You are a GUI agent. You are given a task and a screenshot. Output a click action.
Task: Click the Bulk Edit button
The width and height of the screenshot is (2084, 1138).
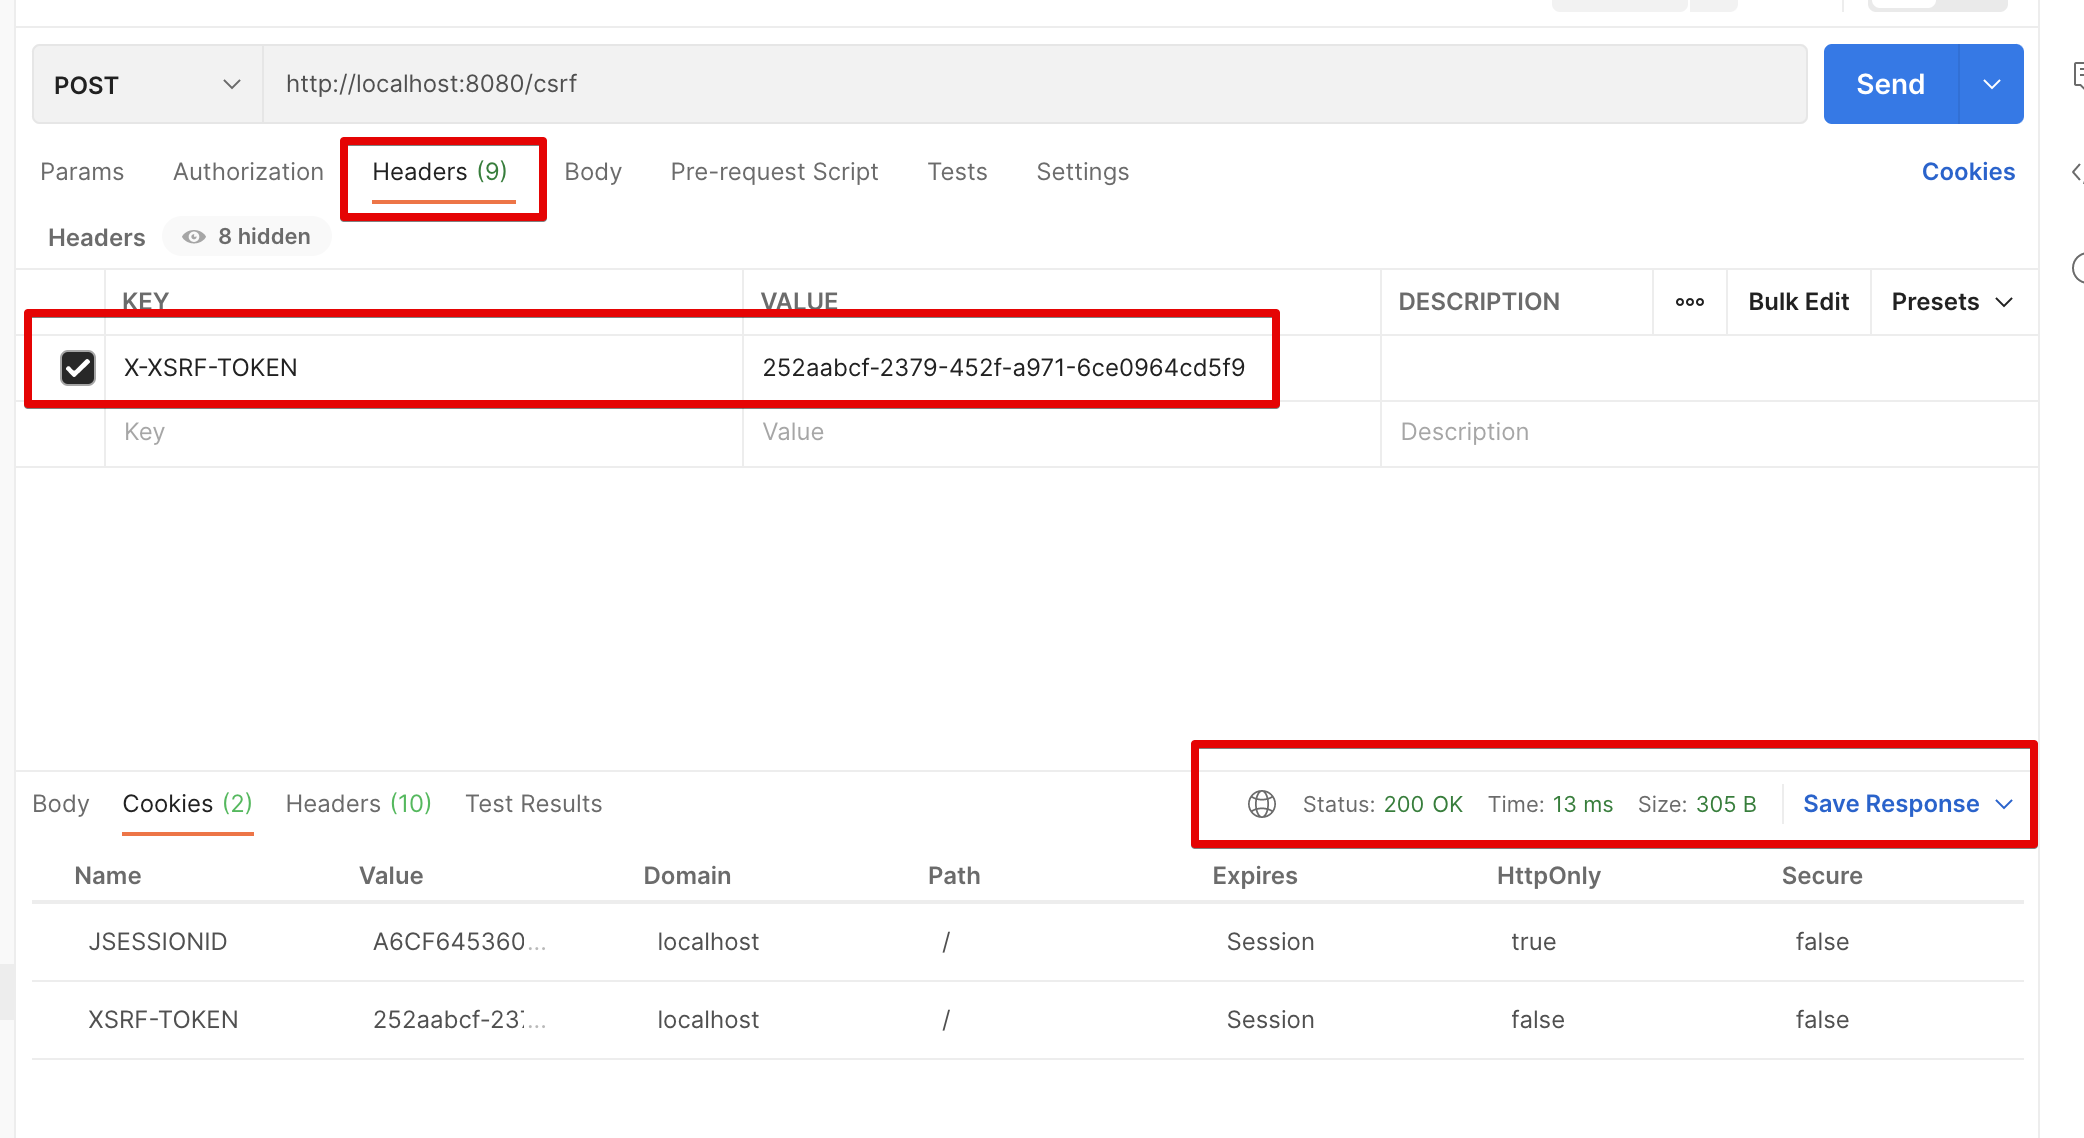[x=1798, y=302]
